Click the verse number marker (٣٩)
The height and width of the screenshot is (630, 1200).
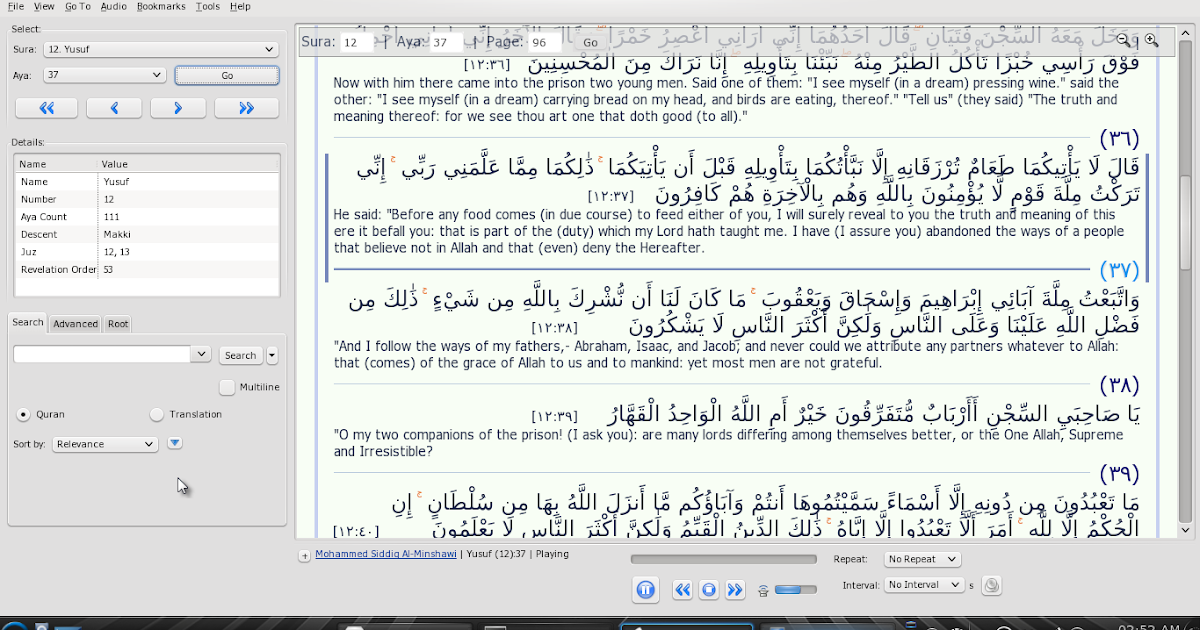click(x=1119, y=473)
